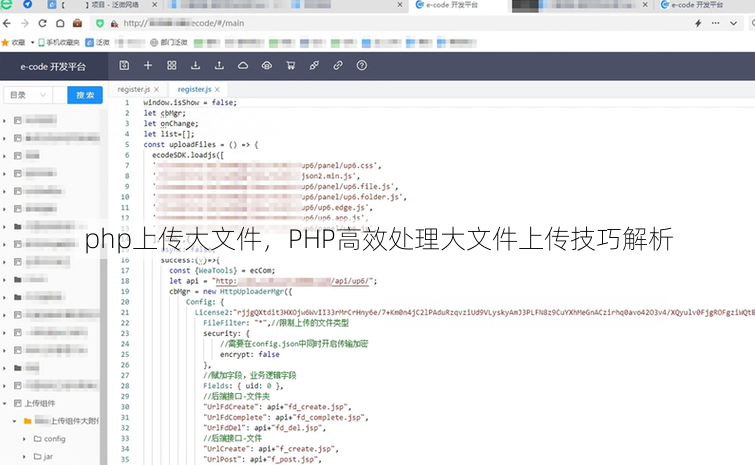
Task: Close the 项目 - 泛微网络 browser tab
Action: (154, 5)
